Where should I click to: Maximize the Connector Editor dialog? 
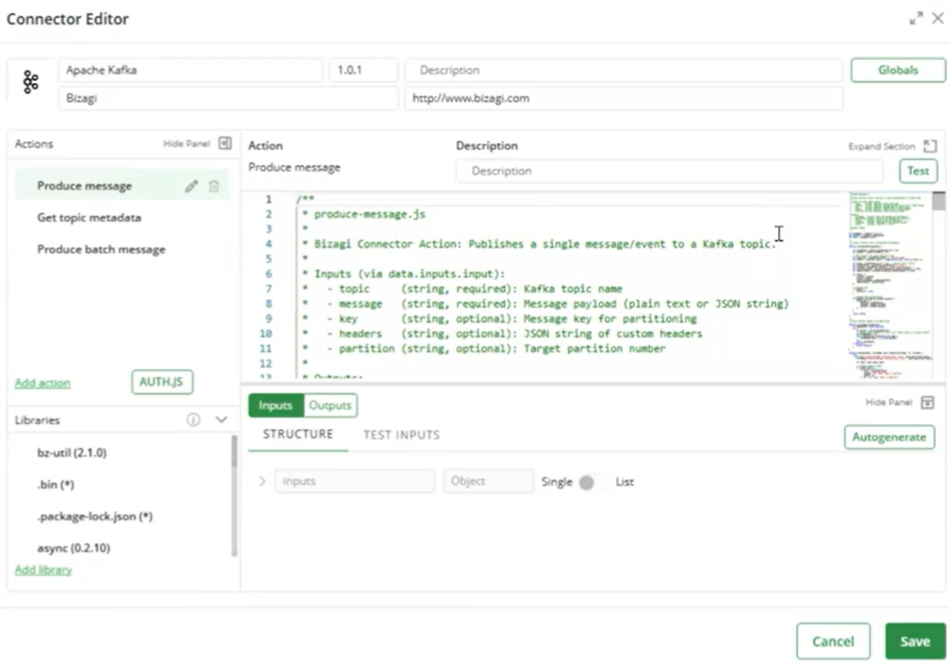coord(916,18)
